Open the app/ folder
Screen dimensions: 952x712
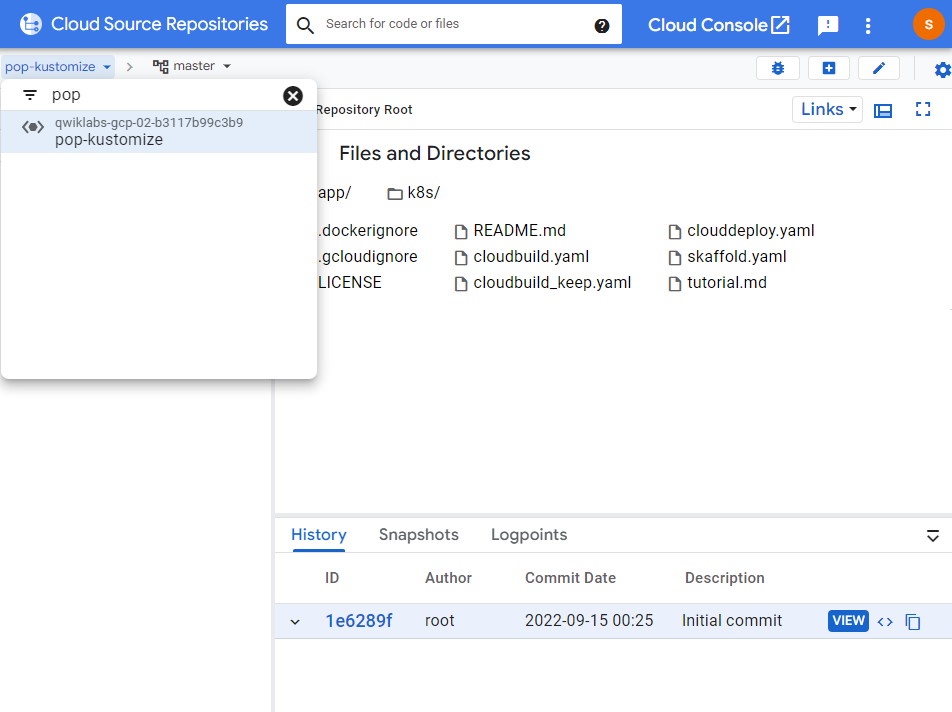tap(334, 193)
